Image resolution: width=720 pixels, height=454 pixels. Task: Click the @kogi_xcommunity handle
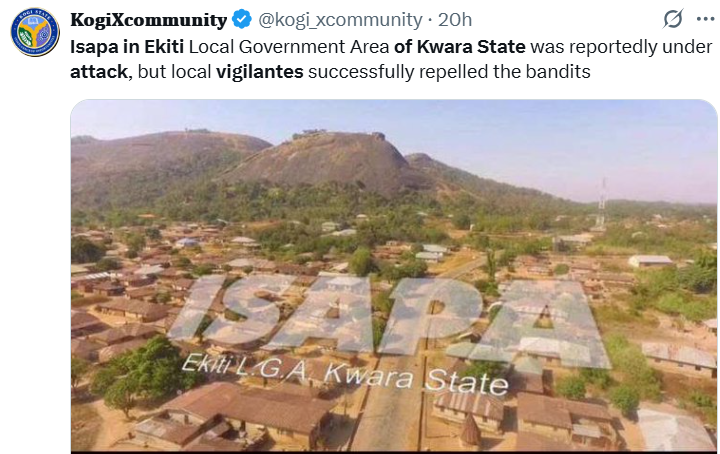point(340,20)
